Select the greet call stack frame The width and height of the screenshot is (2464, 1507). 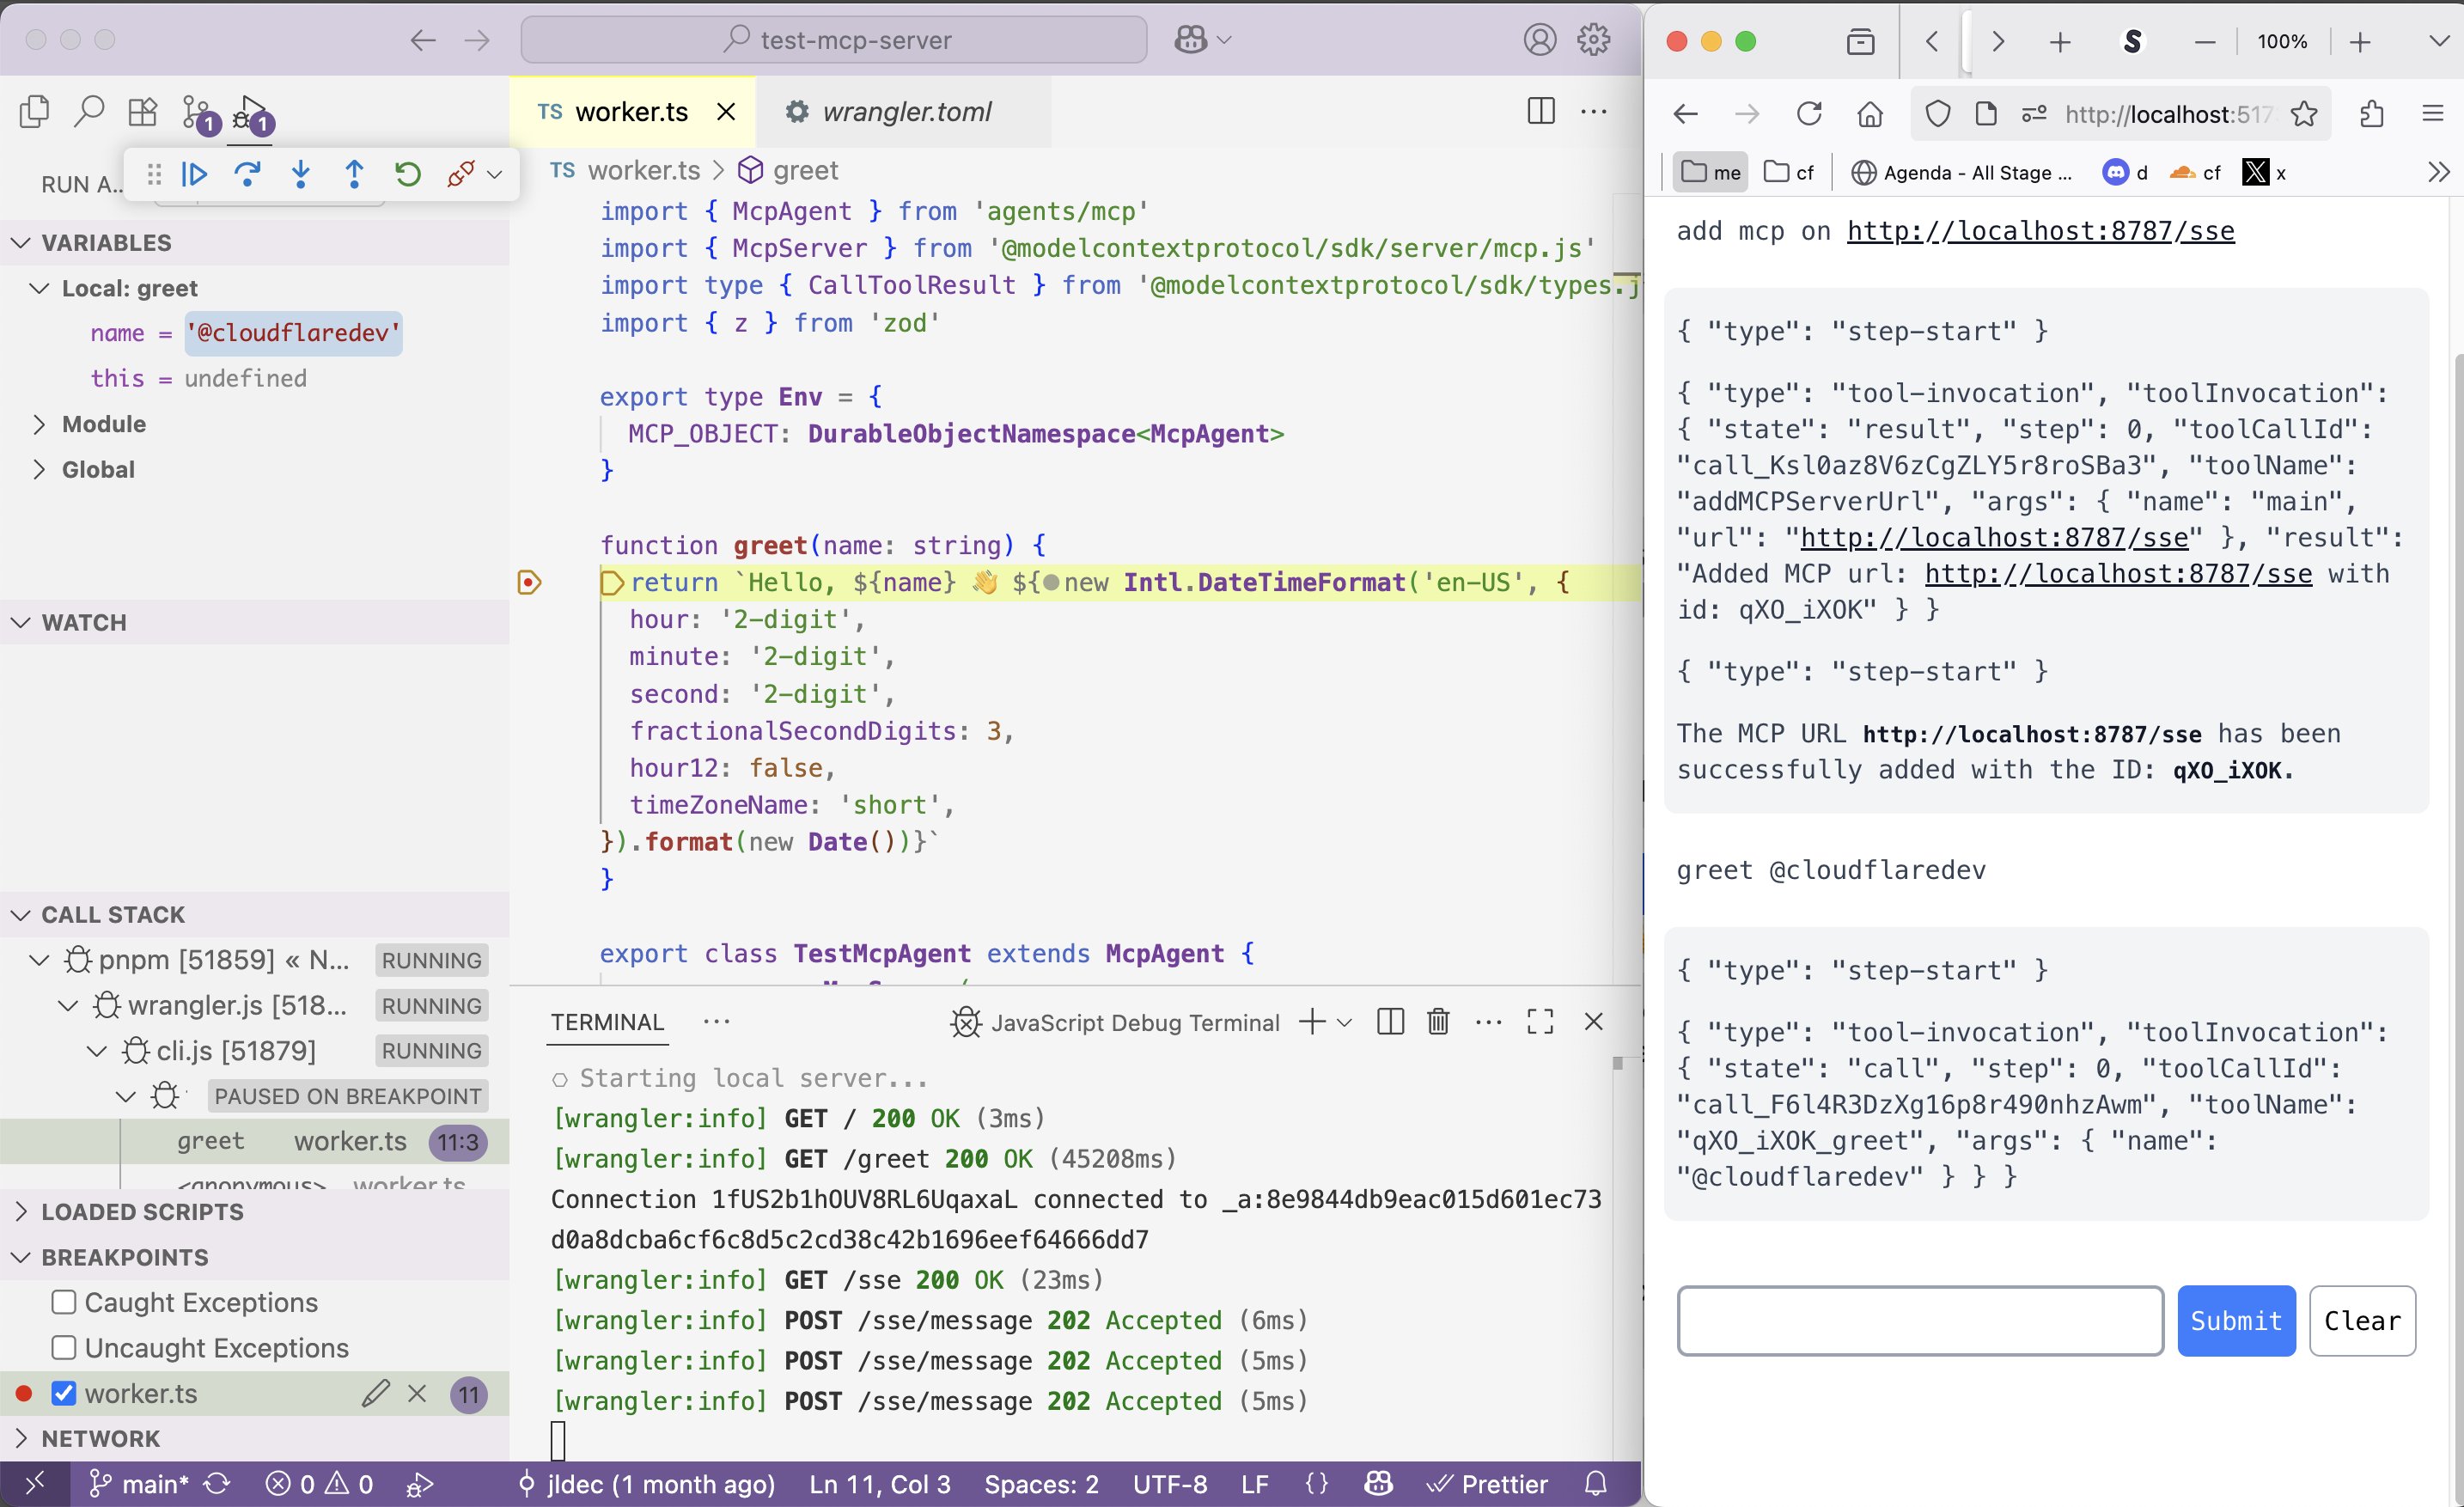click(x=254, y=1141)
